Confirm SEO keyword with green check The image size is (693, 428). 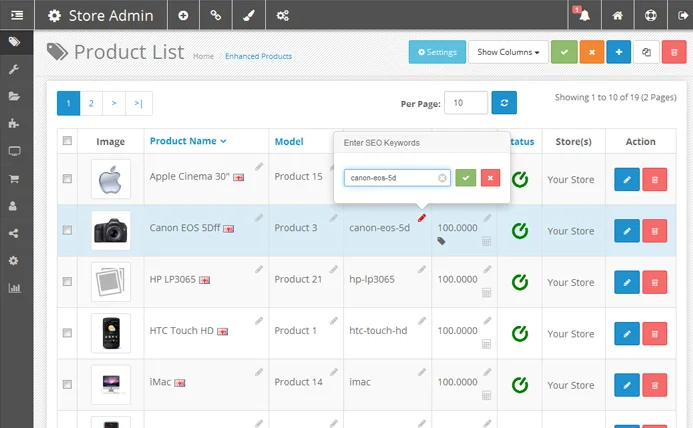[466, 178]
